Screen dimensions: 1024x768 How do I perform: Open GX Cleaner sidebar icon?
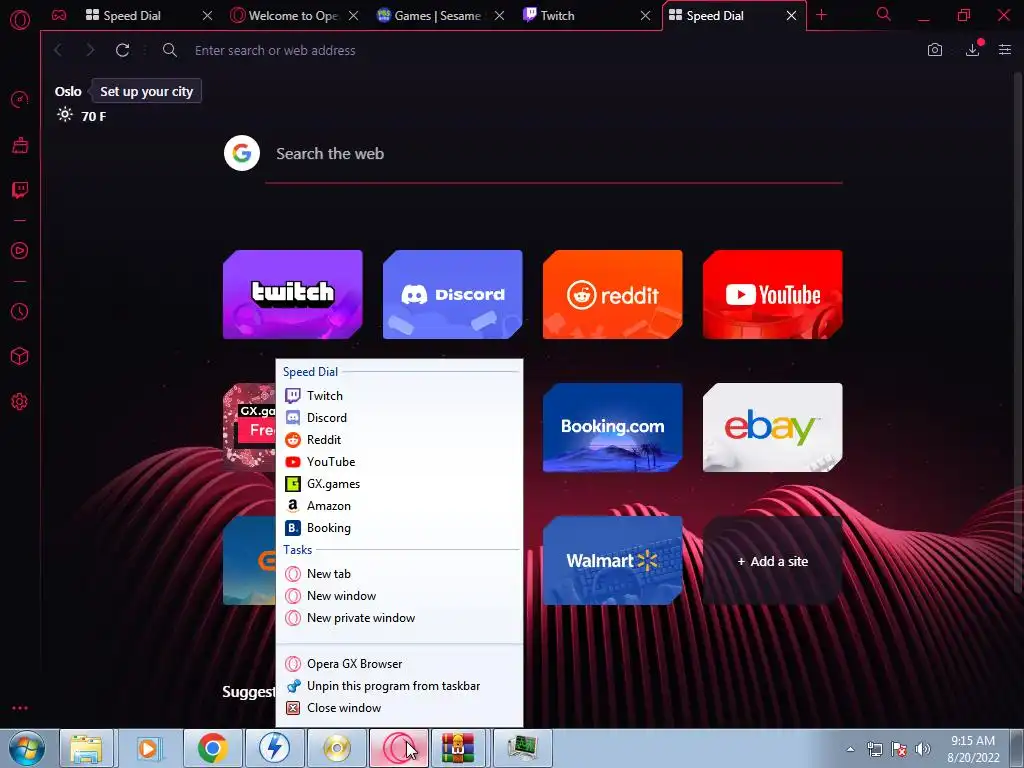[20, 145]
